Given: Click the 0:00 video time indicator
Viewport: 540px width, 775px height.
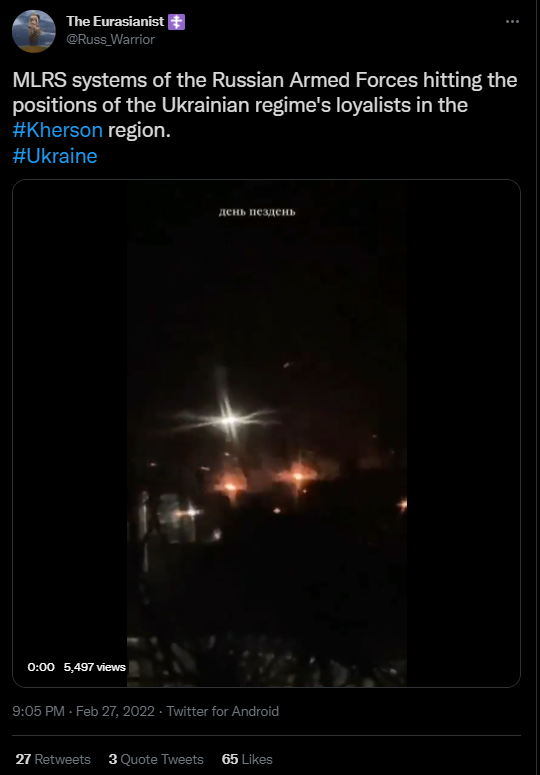Looking at the screenshot, I should click(x=41, y=667).
